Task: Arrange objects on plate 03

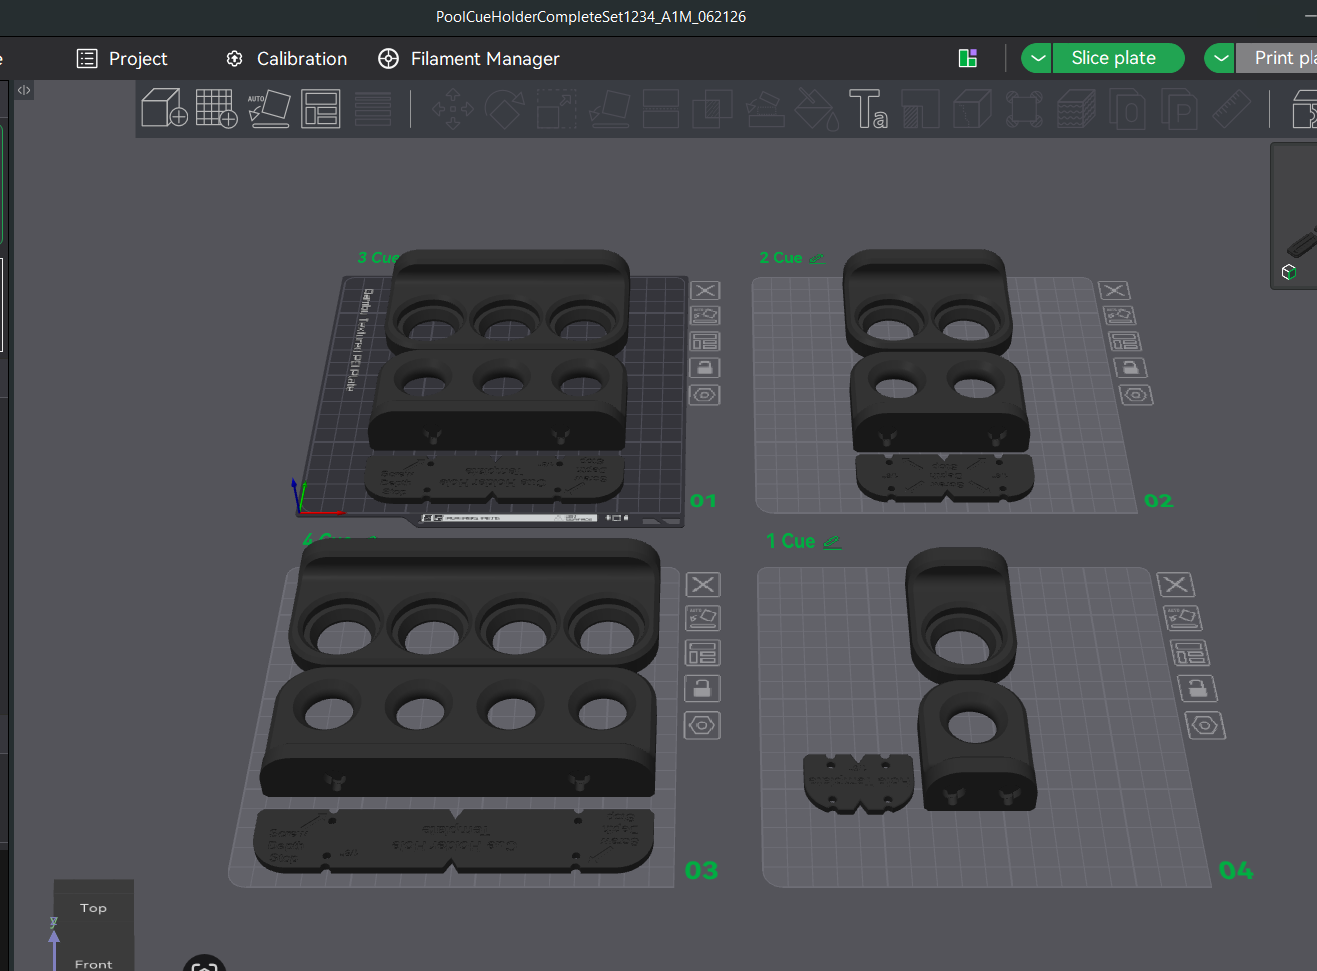Action: coord(702,653)
